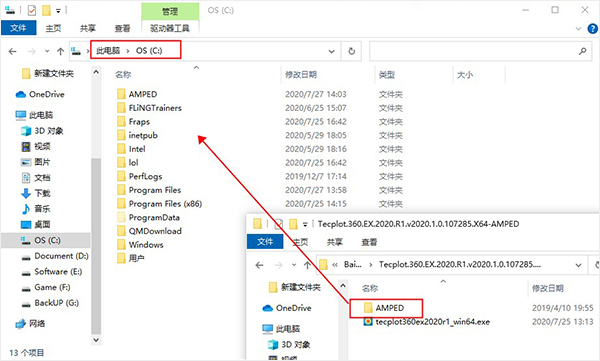Open 主页 tab in Tecplot folder window
Viewport: 600px width, 361px height.
click(x=300, y=242)
